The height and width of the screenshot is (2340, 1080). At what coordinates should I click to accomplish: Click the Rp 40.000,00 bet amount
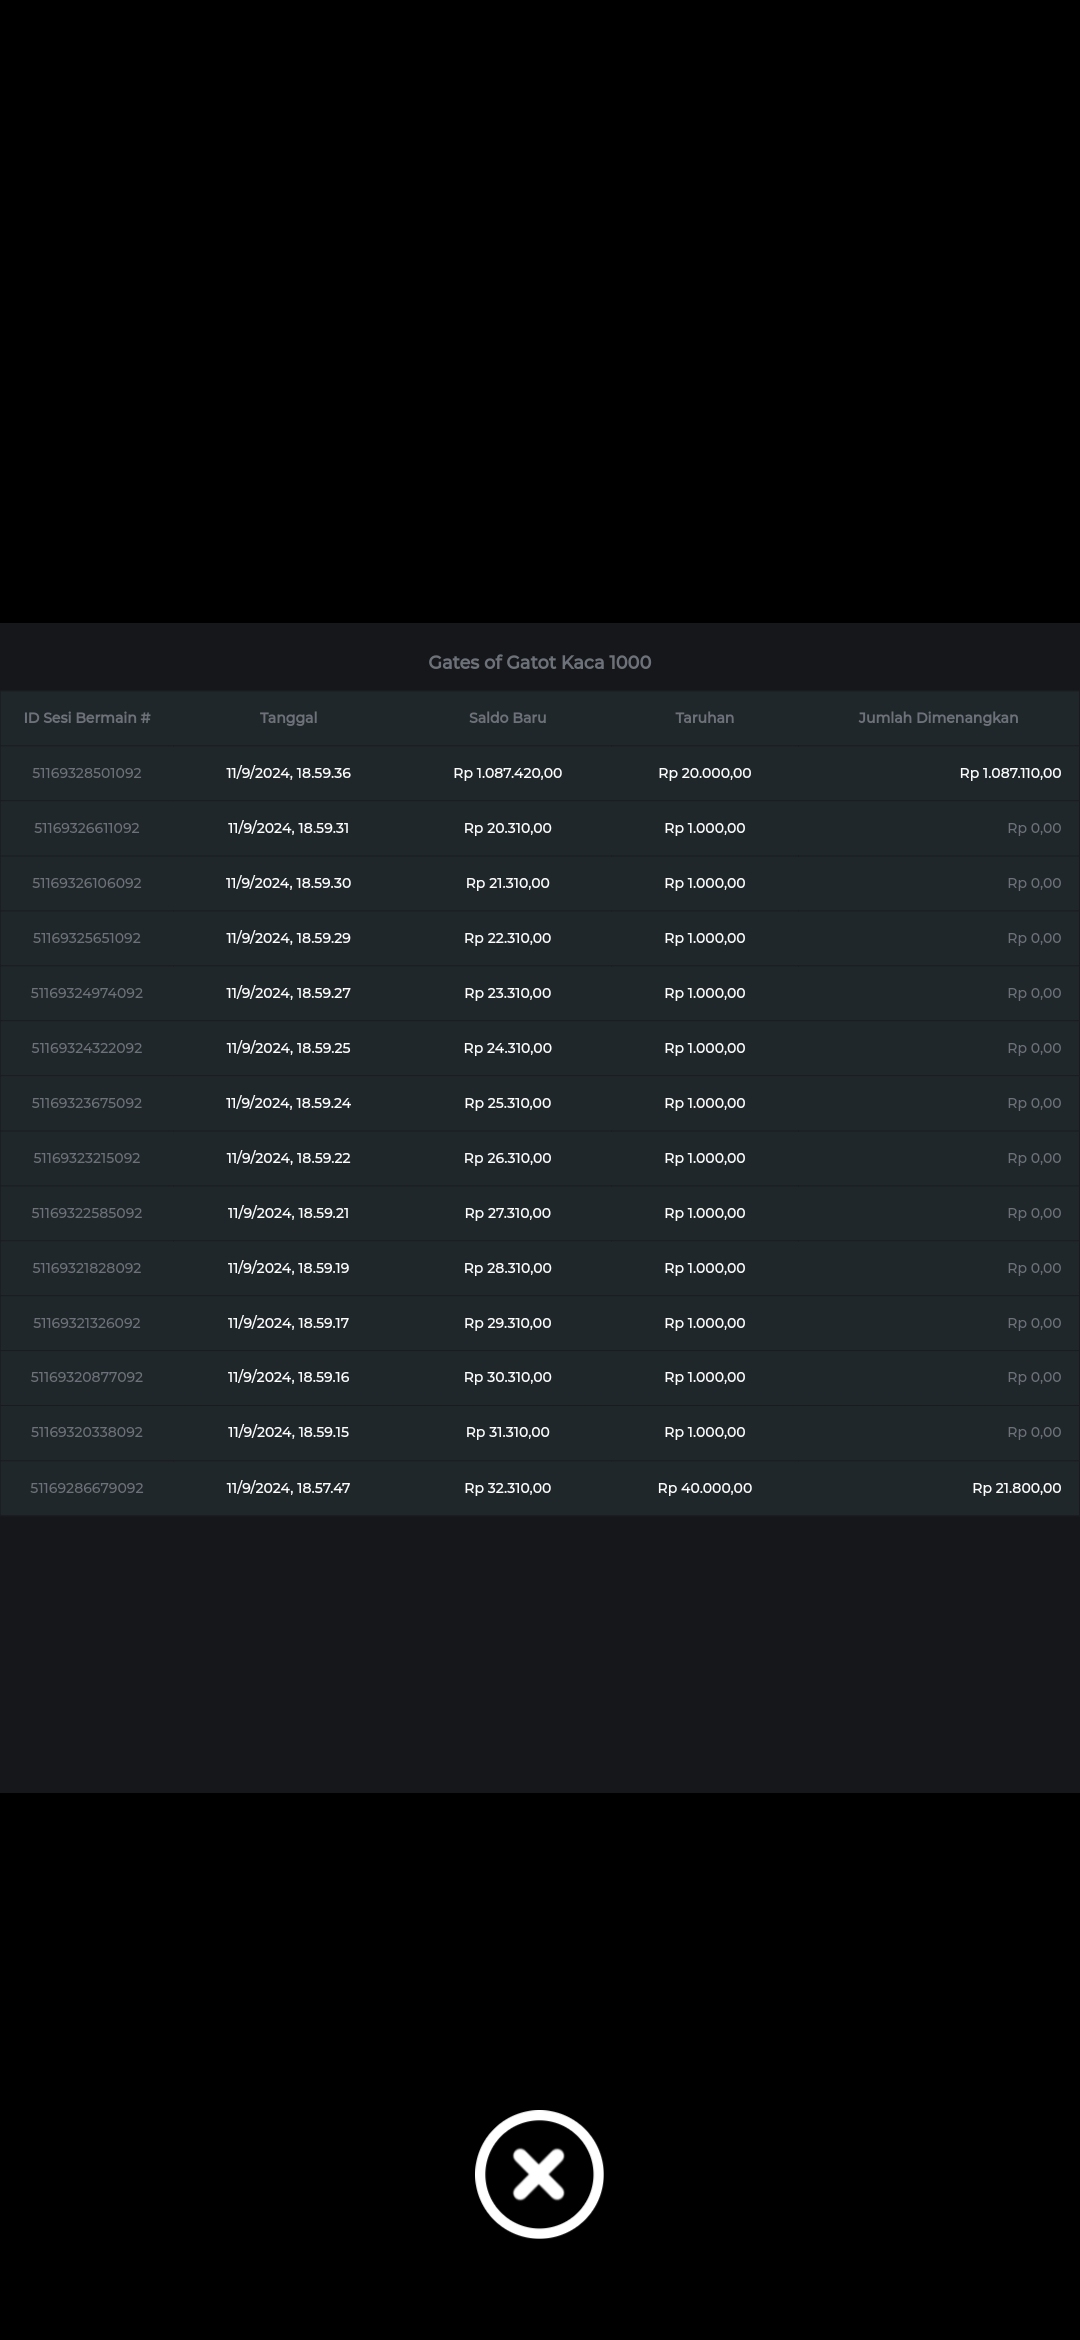[704, 1488]
